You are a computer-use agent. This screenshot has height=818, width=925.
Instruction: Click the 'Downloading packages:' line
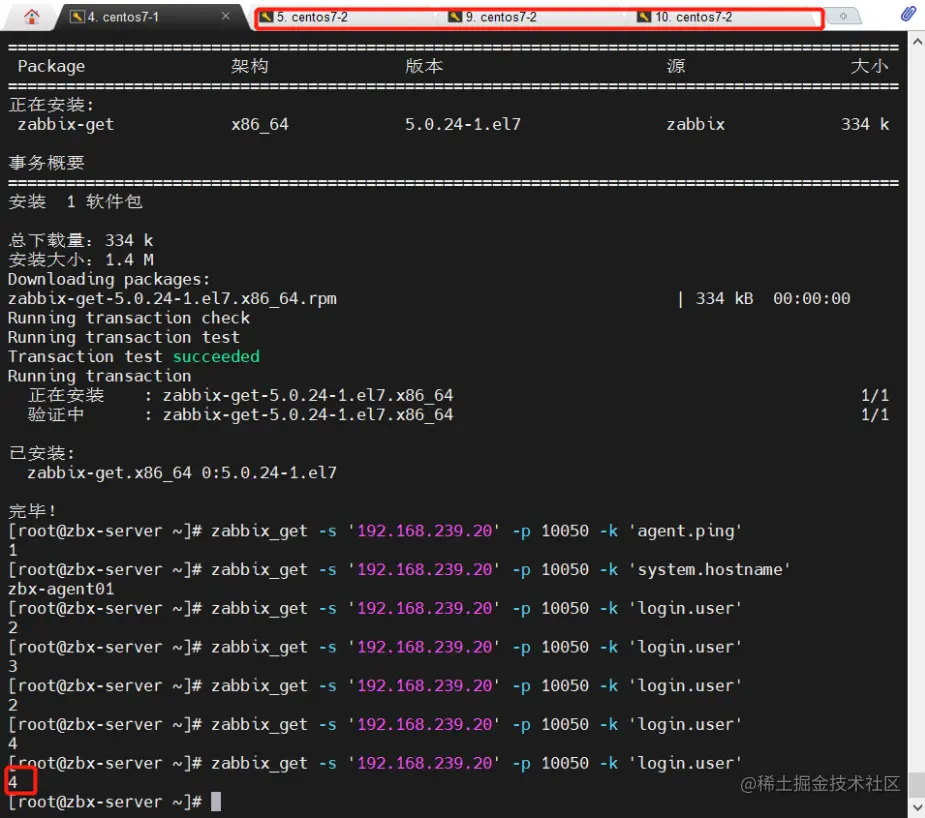[109, 279]
